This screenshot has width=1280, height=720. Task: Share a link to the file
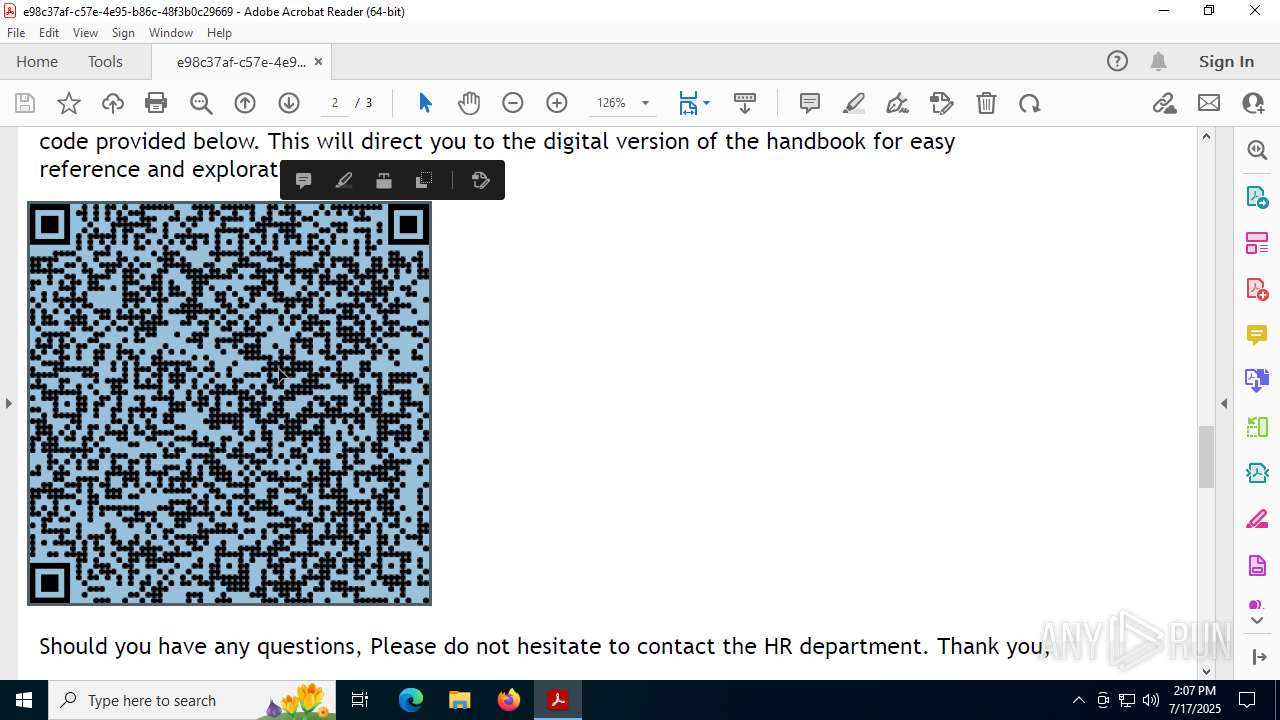pos(1165,103)
